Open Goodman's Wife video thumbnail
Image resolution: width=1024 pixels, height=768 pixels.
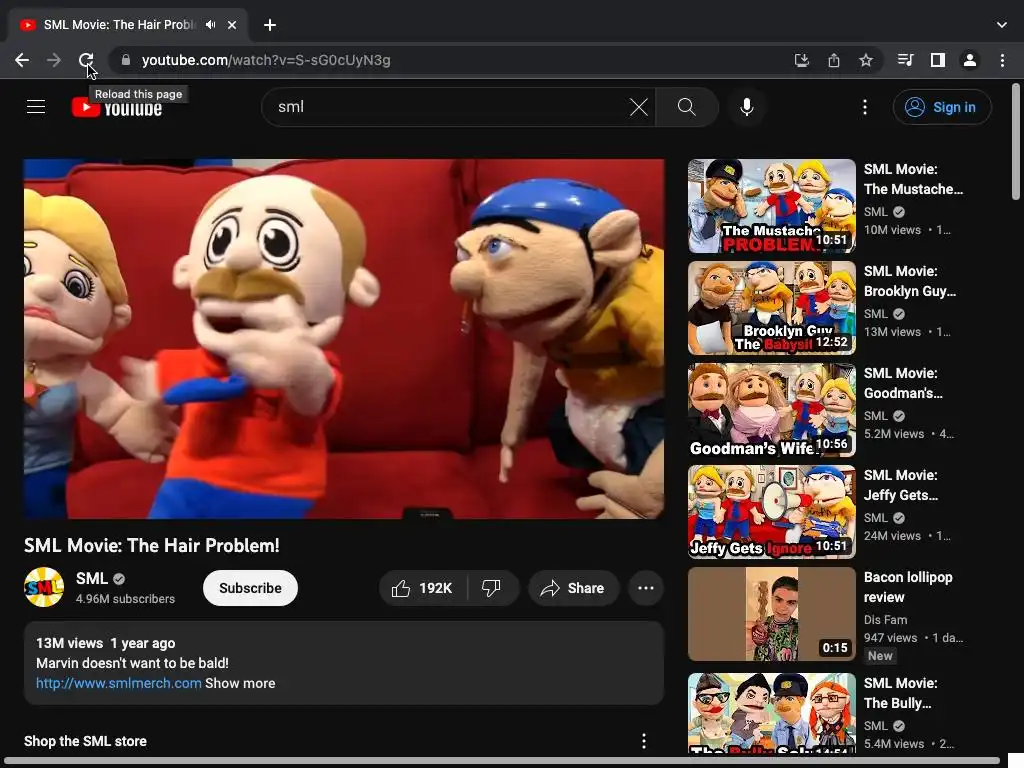(771, 409)
